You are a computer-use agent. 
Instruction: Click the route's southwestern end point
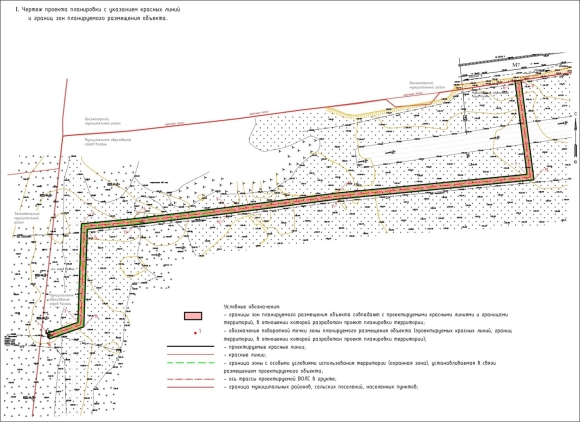click(x=50, y=334)
